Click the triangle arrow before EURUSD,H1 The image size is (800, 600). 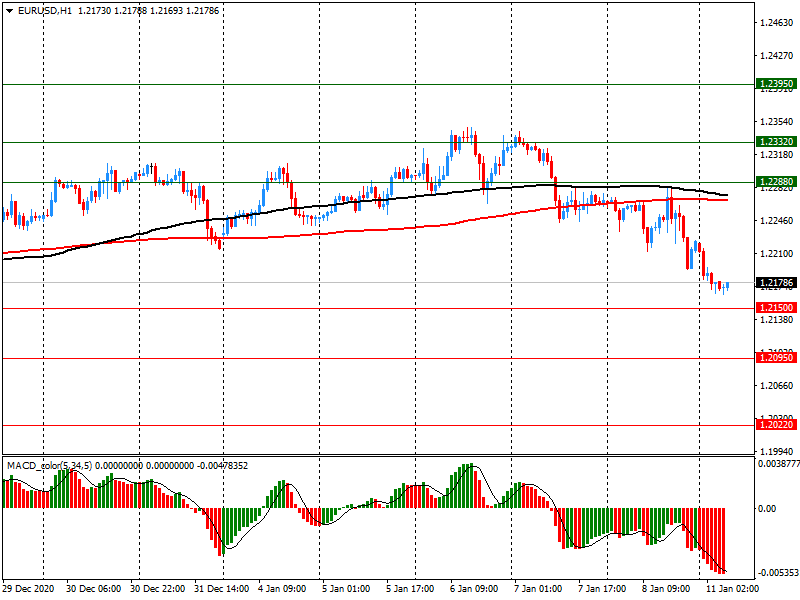pyautogui.click(x=9, y=10)
